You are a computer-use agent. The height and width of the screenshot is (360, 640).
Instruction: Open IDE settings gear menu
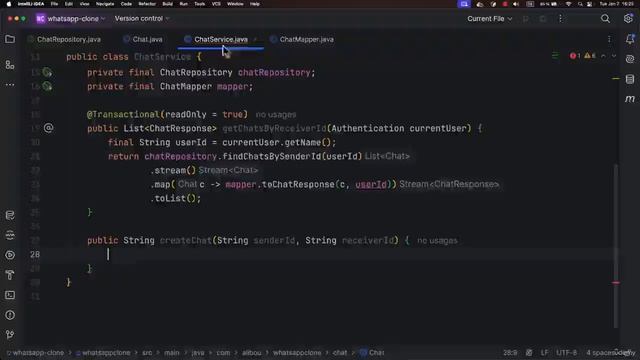coord(628,18)
